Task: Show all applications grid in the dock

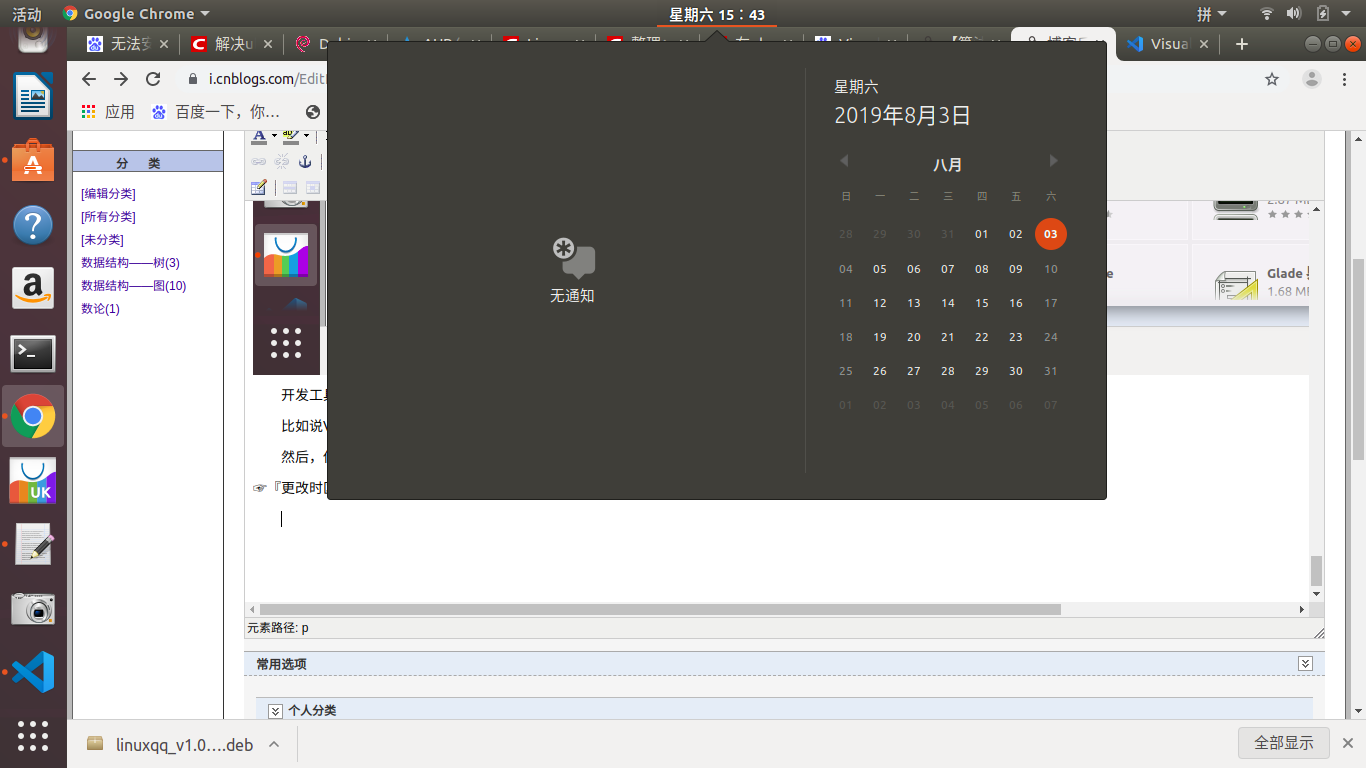Action: [33, 736]
